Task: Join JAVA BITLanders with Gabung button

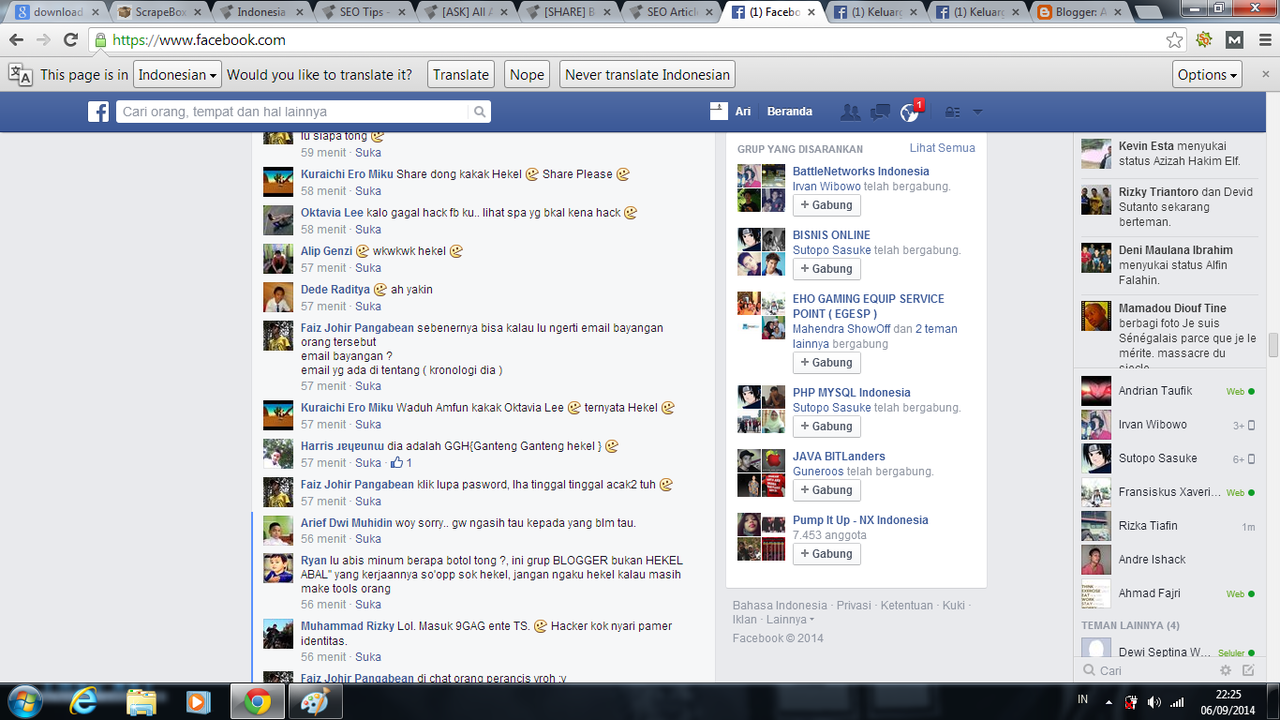Action: coord(827,490)
